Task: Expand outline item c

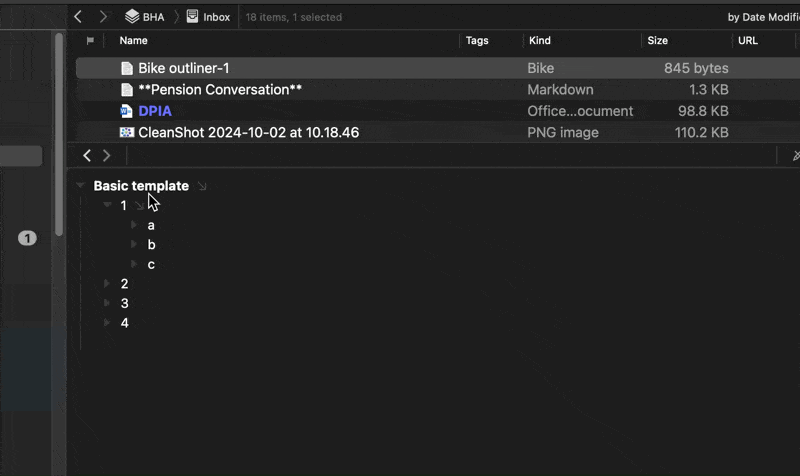Action: click(134, 264)
